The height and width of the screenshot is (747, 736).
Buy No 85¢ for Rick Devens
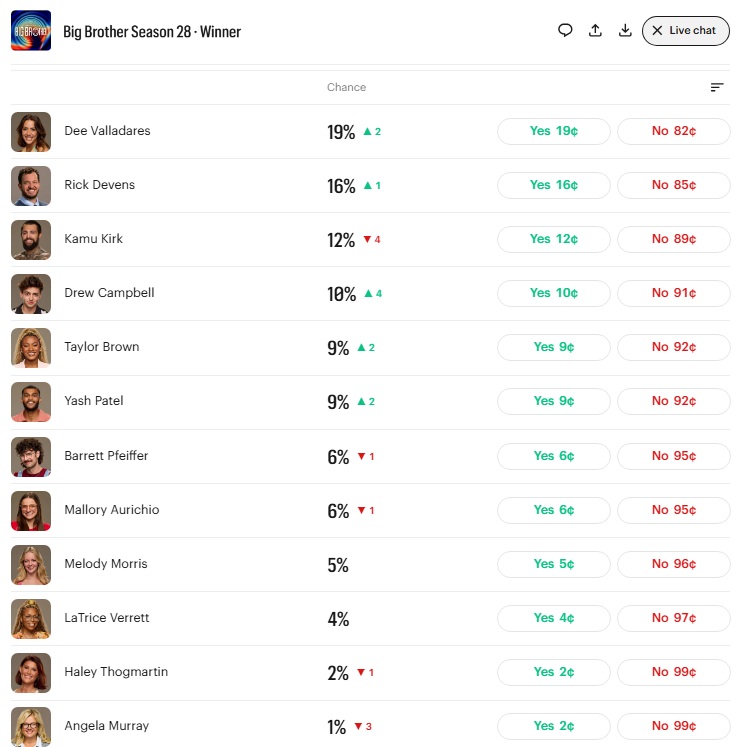tap(674, 185)
